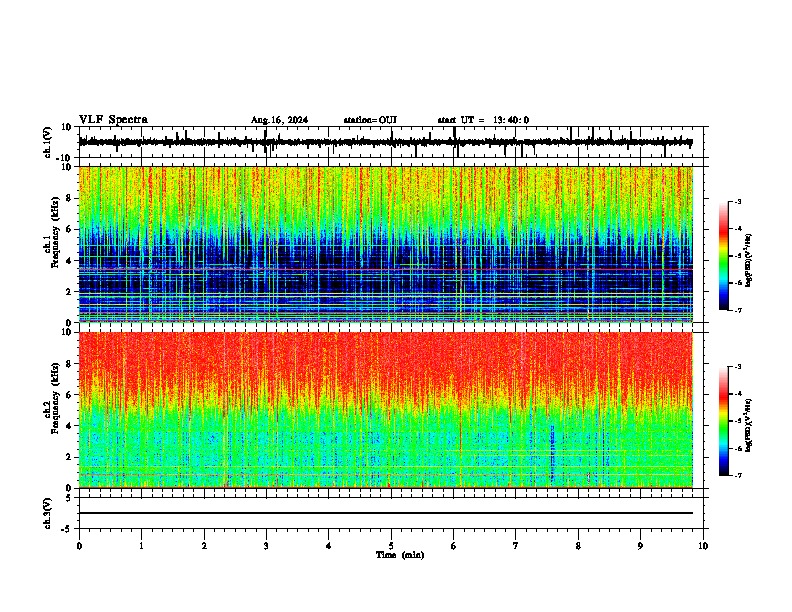Select the "ch.1(V)" waveform axis label
The width and height of the screenshot is (792, 612).
(48, 142)
